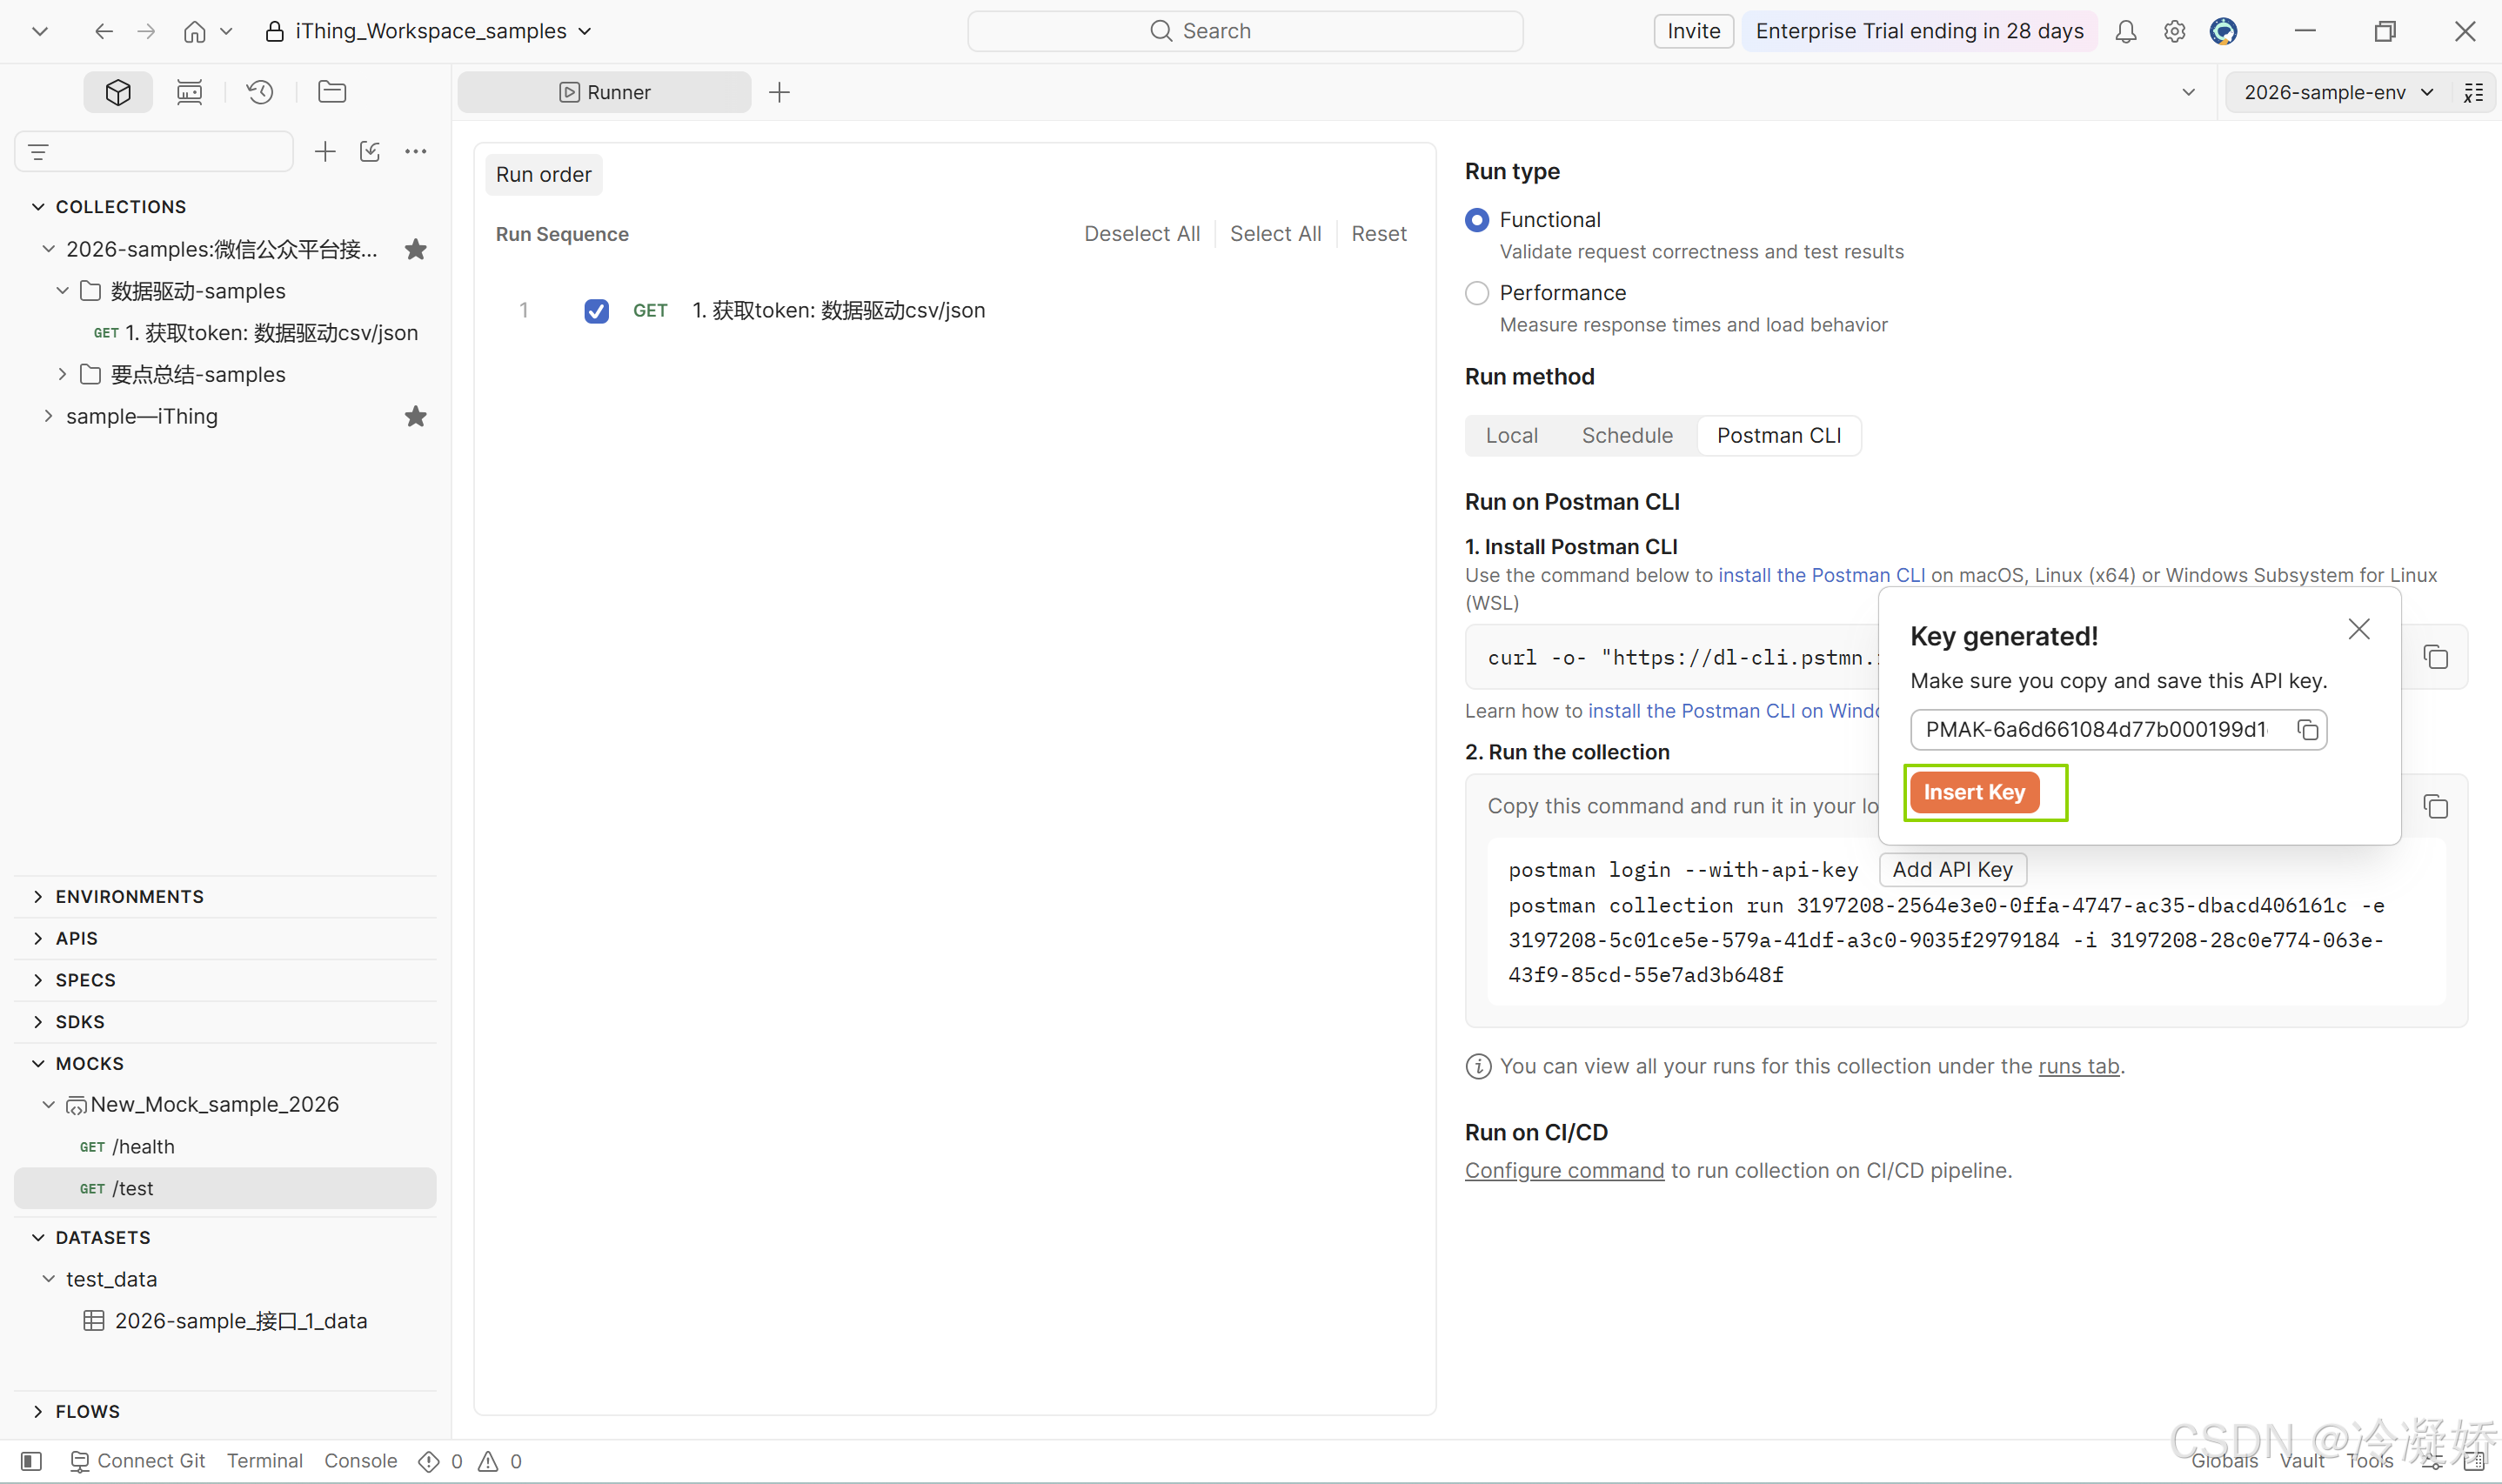This screenshot has width=2502, height=1484.
Task: Copy the generated PMAK API key
Action: [x=2308, y=730]
